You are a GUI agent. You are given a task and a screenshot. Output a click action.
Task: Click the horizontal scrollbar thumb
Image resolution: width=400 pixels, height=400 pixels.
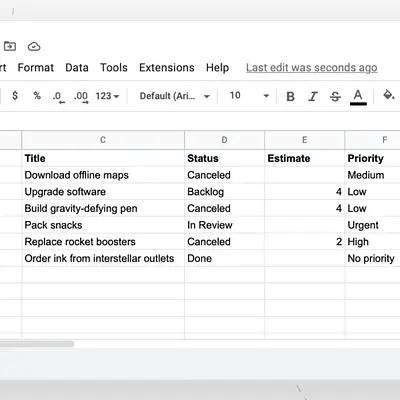tap(37, 344)
